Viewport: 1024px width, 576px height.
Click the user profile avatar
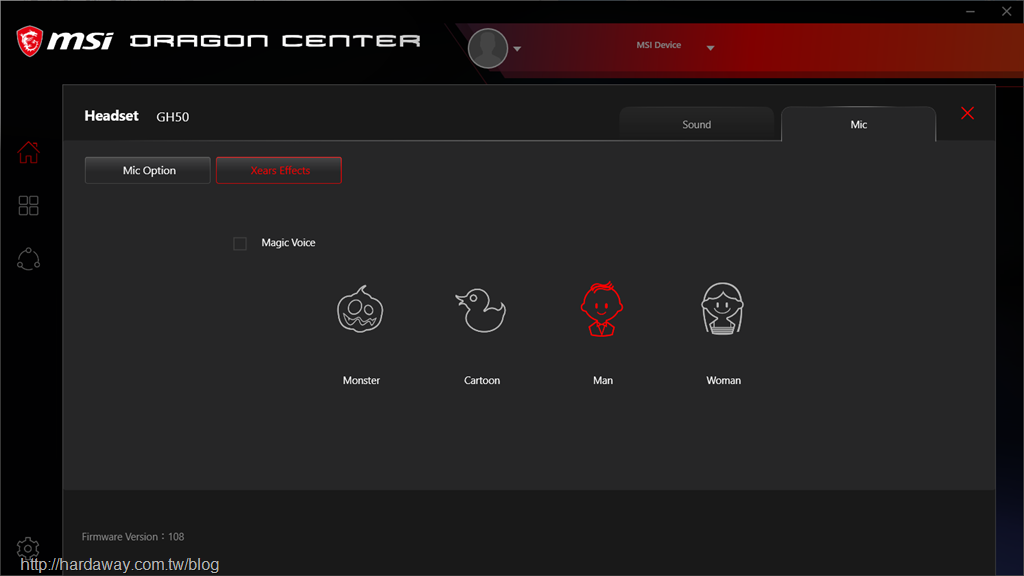pos(488,48)
